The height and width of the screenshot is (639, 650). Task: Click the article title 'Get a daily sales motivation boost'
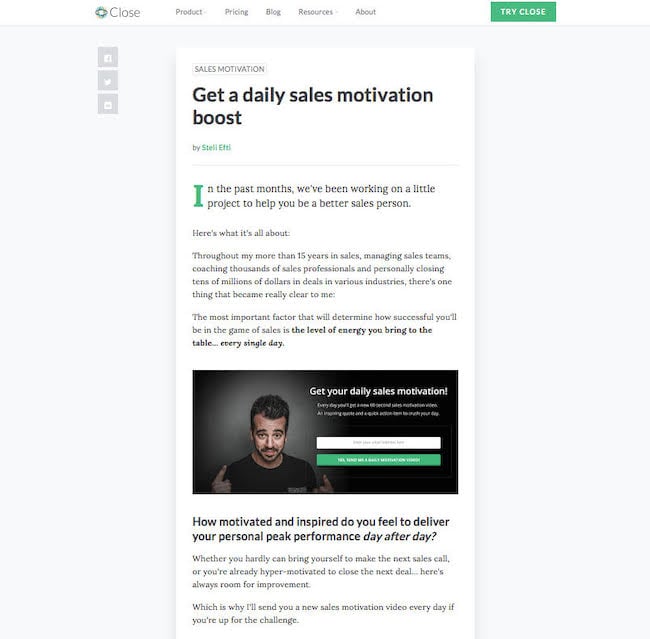tap(313, 106)
